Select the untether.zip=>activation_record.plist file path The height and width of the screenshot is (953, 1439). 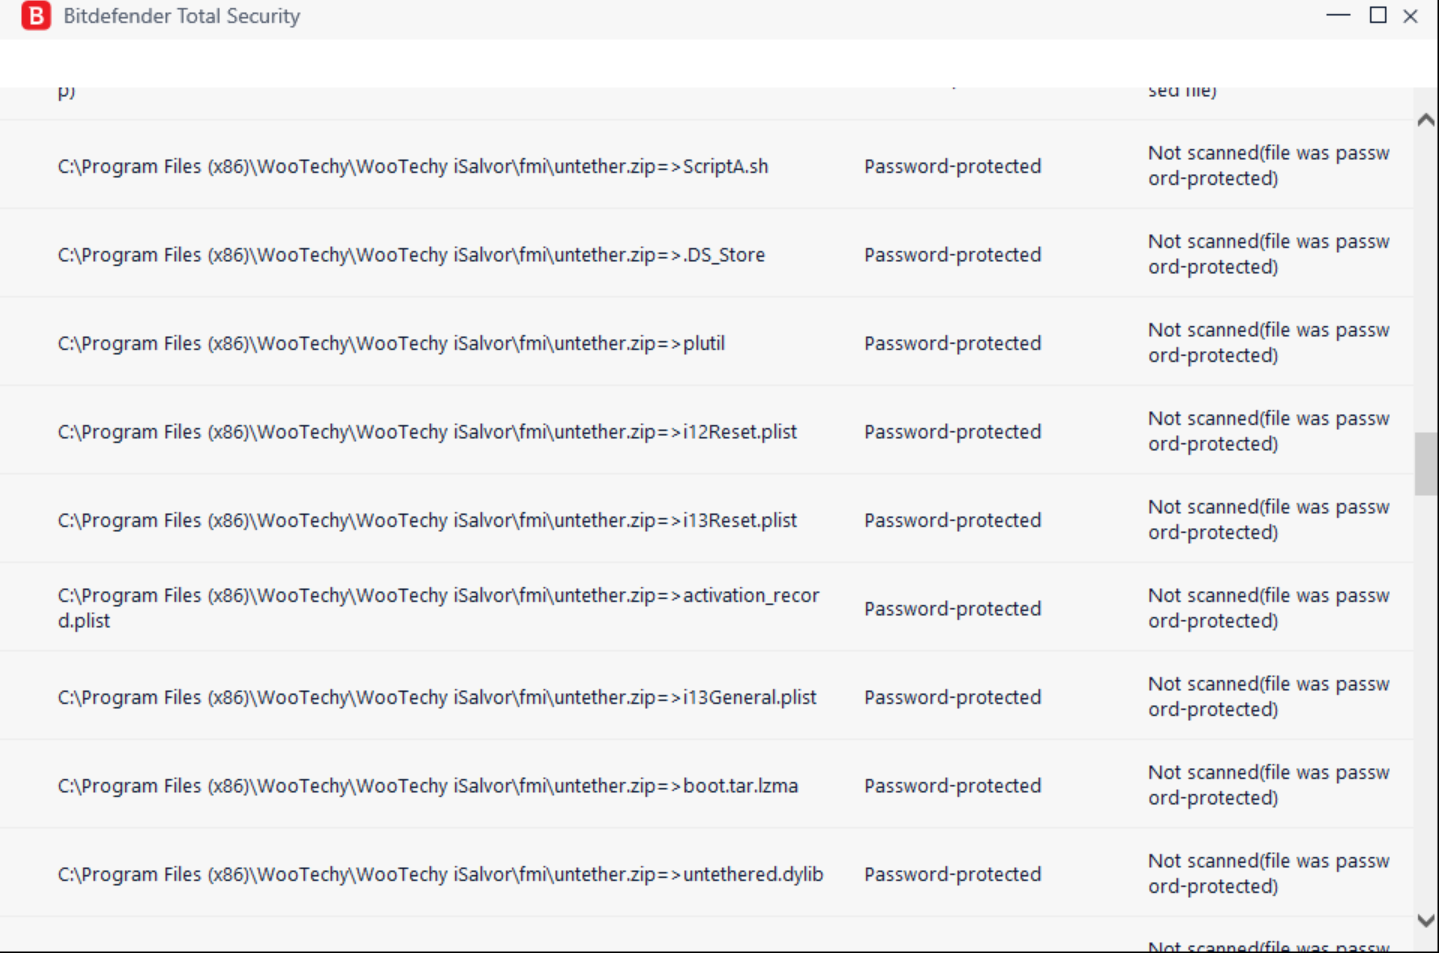click(438, 608)
